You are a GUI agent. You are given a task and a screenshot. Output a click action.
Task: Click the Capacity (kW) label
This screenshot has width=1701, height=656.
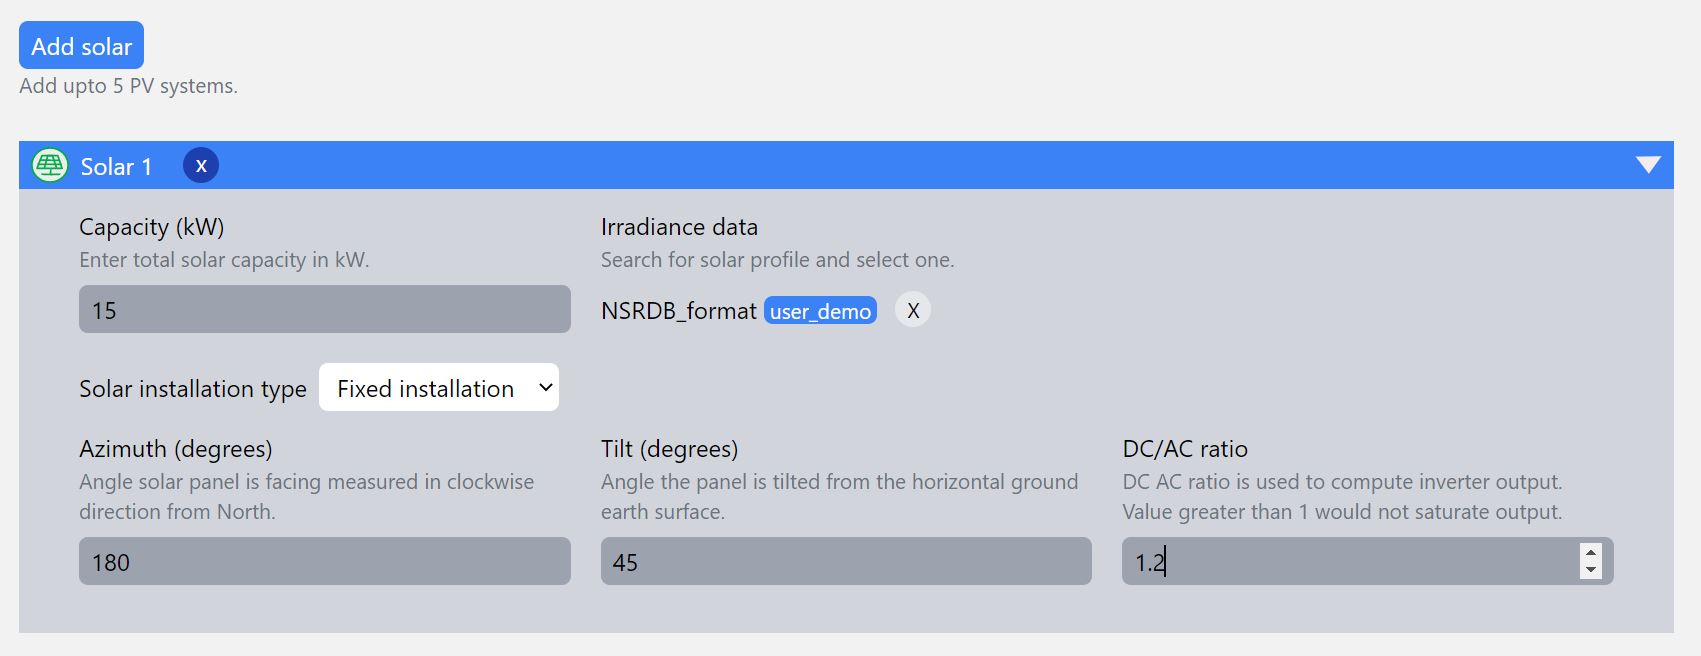pyautogui.click(x=152, y=227)
